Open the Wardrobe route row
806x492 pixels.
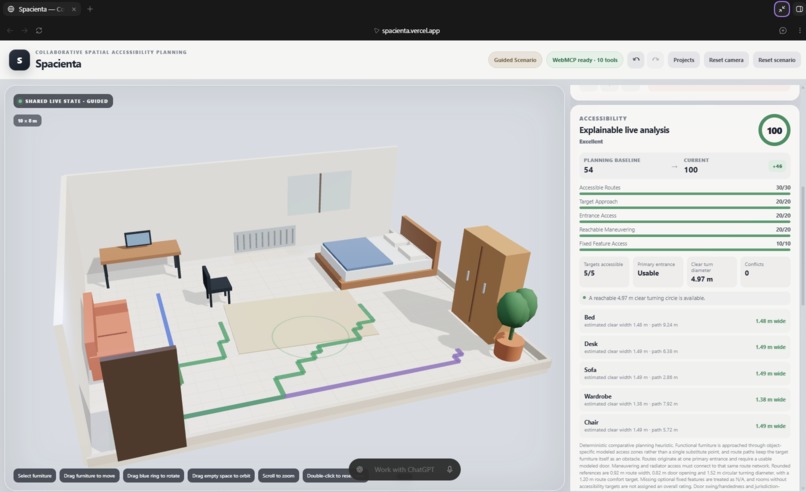[x=685, y=399]
